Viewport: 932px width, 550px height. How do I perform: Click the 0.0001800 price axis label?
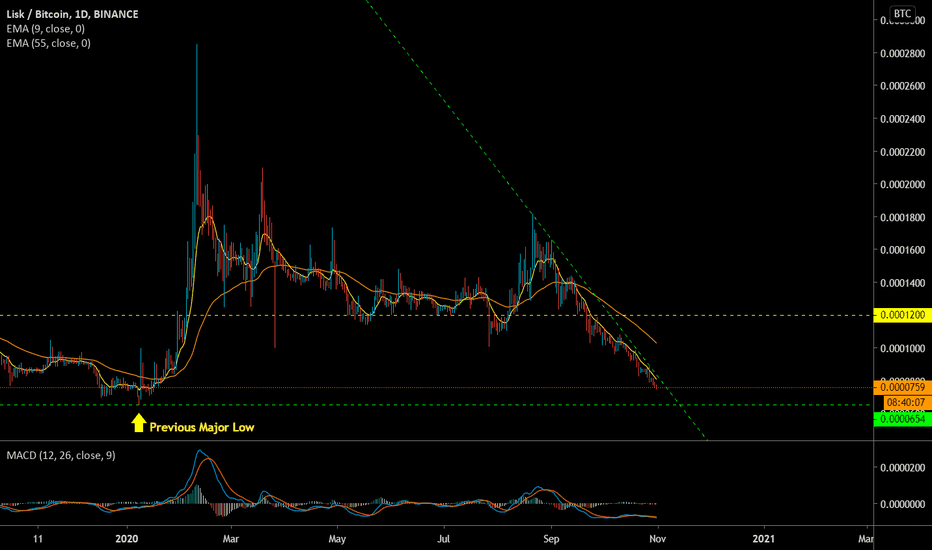902,218
